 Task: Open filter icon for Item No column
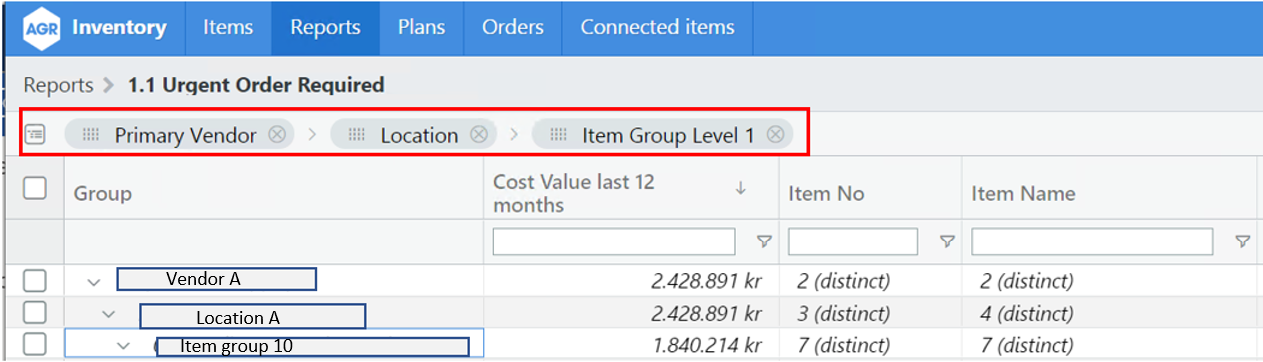[x=947, y=241]
